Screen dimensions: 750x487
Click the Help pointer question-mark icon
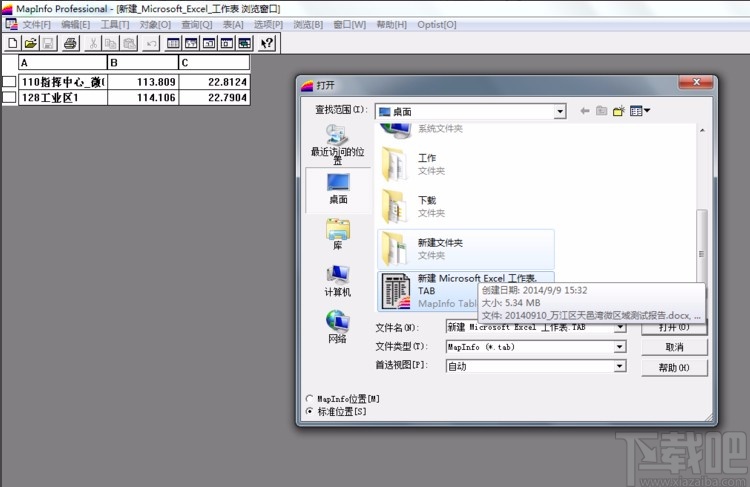267,44
